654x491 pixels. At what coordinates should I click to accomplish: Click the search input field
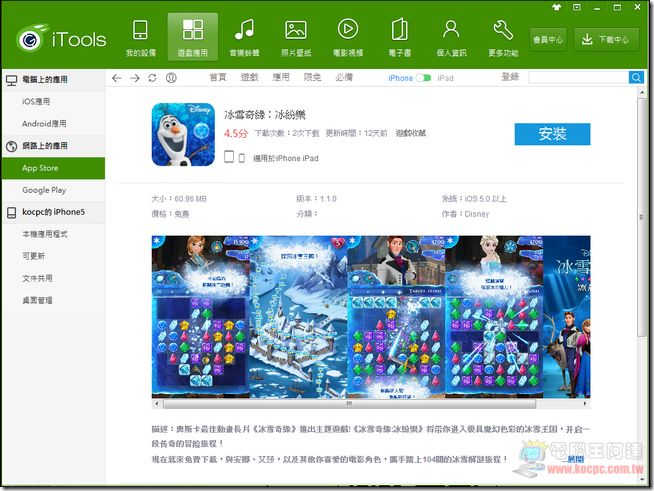point(579,78)
